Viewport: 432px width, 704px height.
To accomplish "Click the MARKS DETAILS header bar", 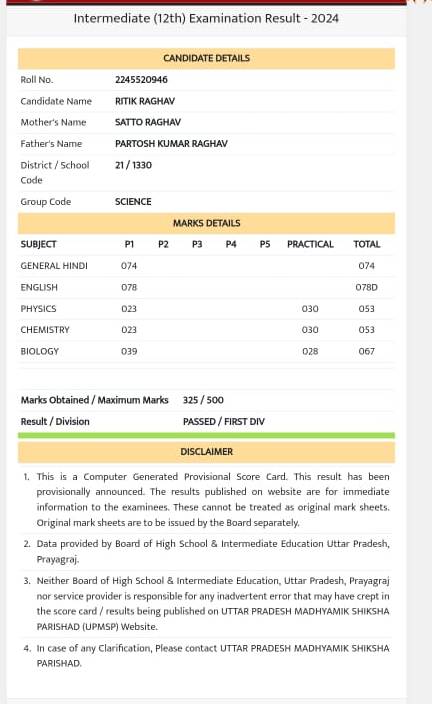I will [x=206, y=223].
